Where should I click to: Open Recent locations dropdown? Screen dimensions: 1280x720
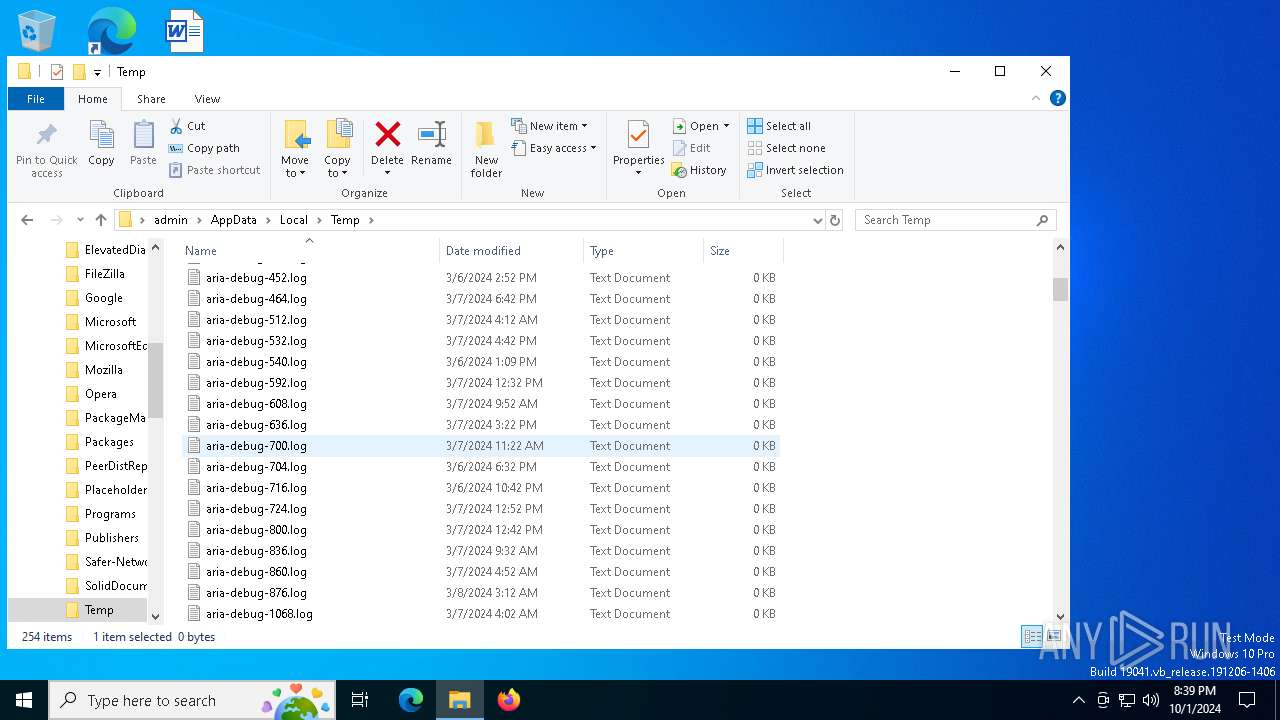point(80,220)
